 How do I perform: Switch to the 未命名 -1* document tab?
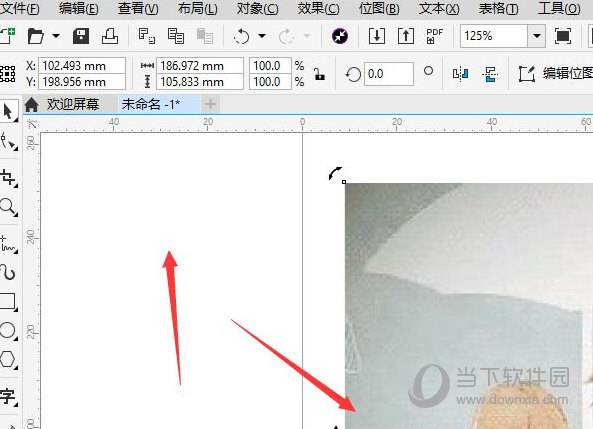coord(158,104)
